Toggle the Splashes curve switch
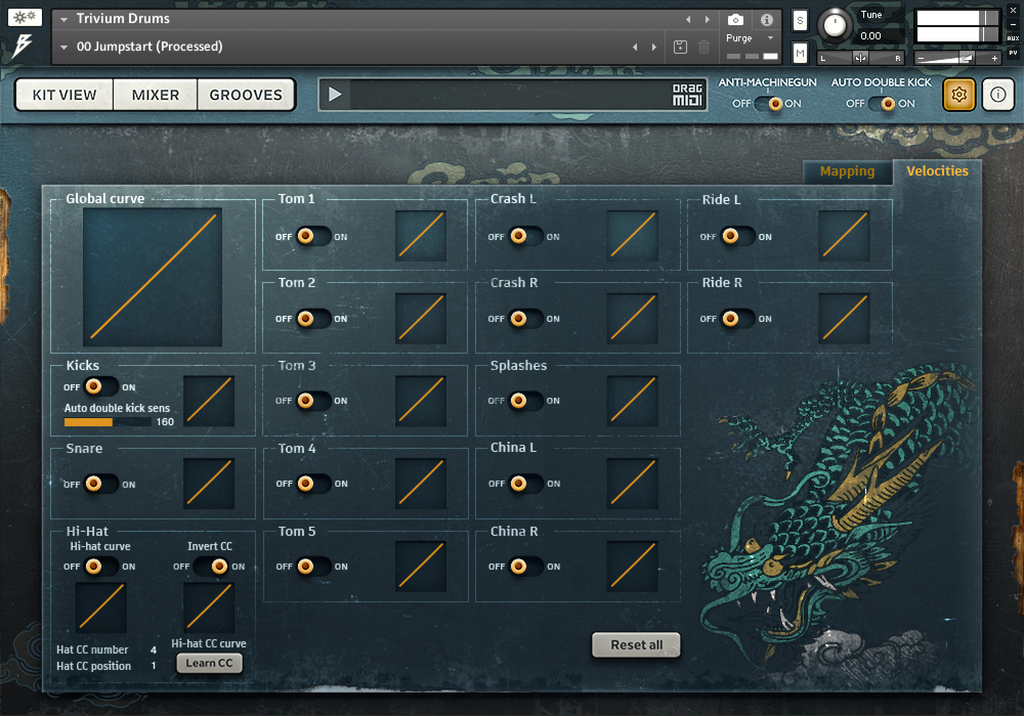This screenshot has width=1024, height=716. (x=526, y=400)
